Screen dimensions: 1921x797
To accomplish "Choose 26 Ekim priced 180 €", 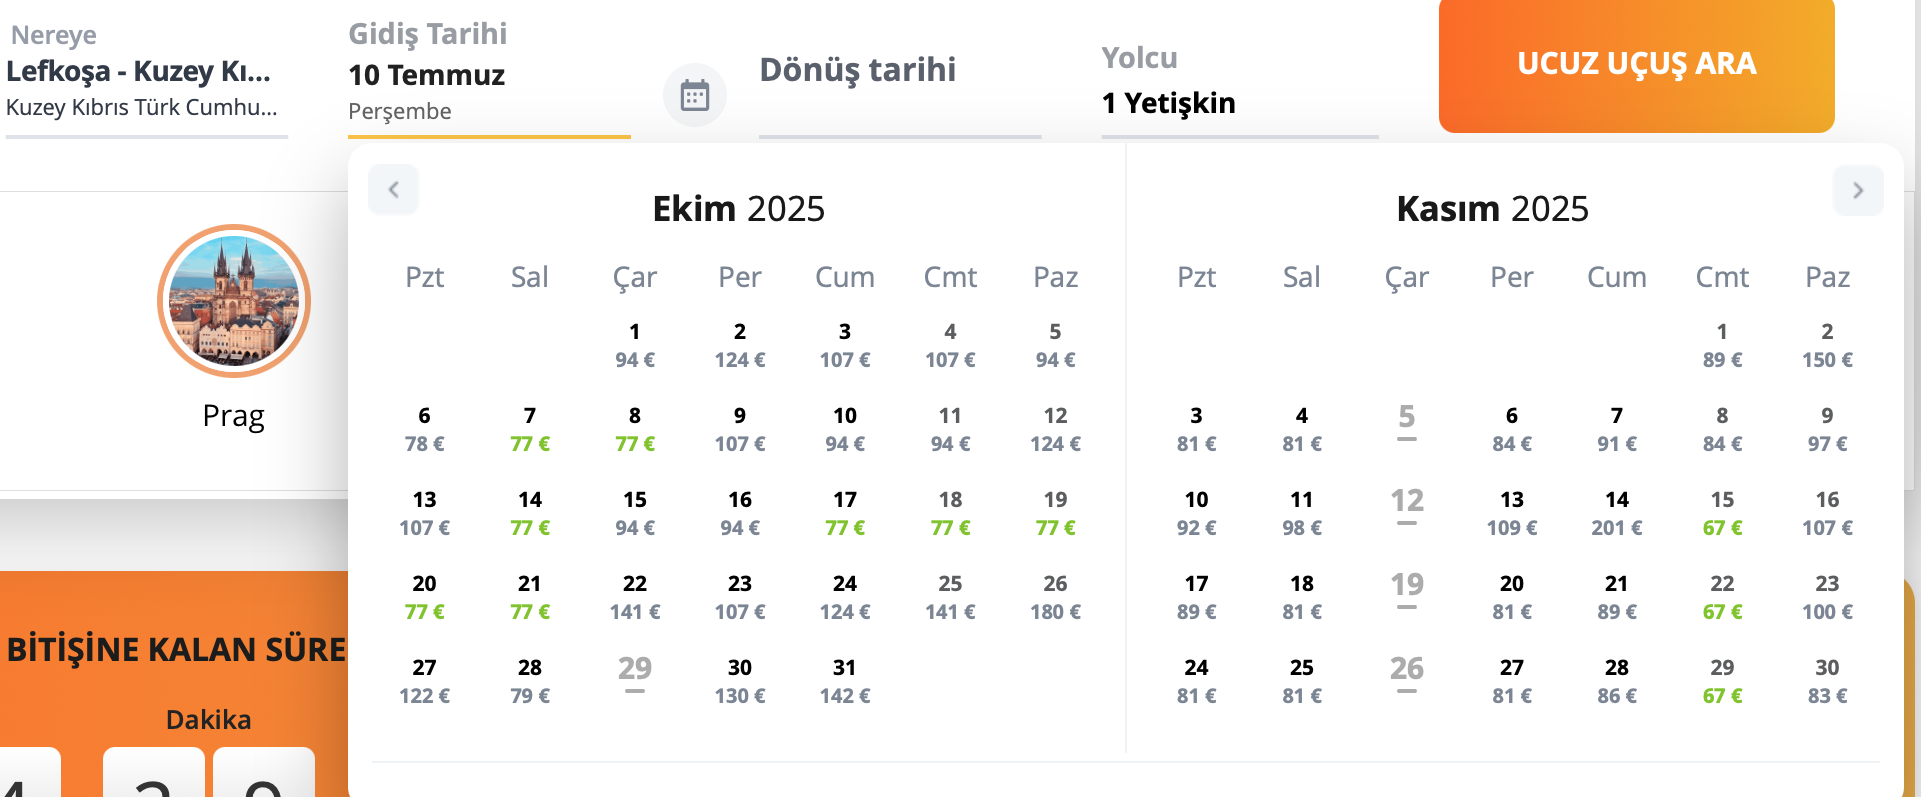I will click(1055, 597).
